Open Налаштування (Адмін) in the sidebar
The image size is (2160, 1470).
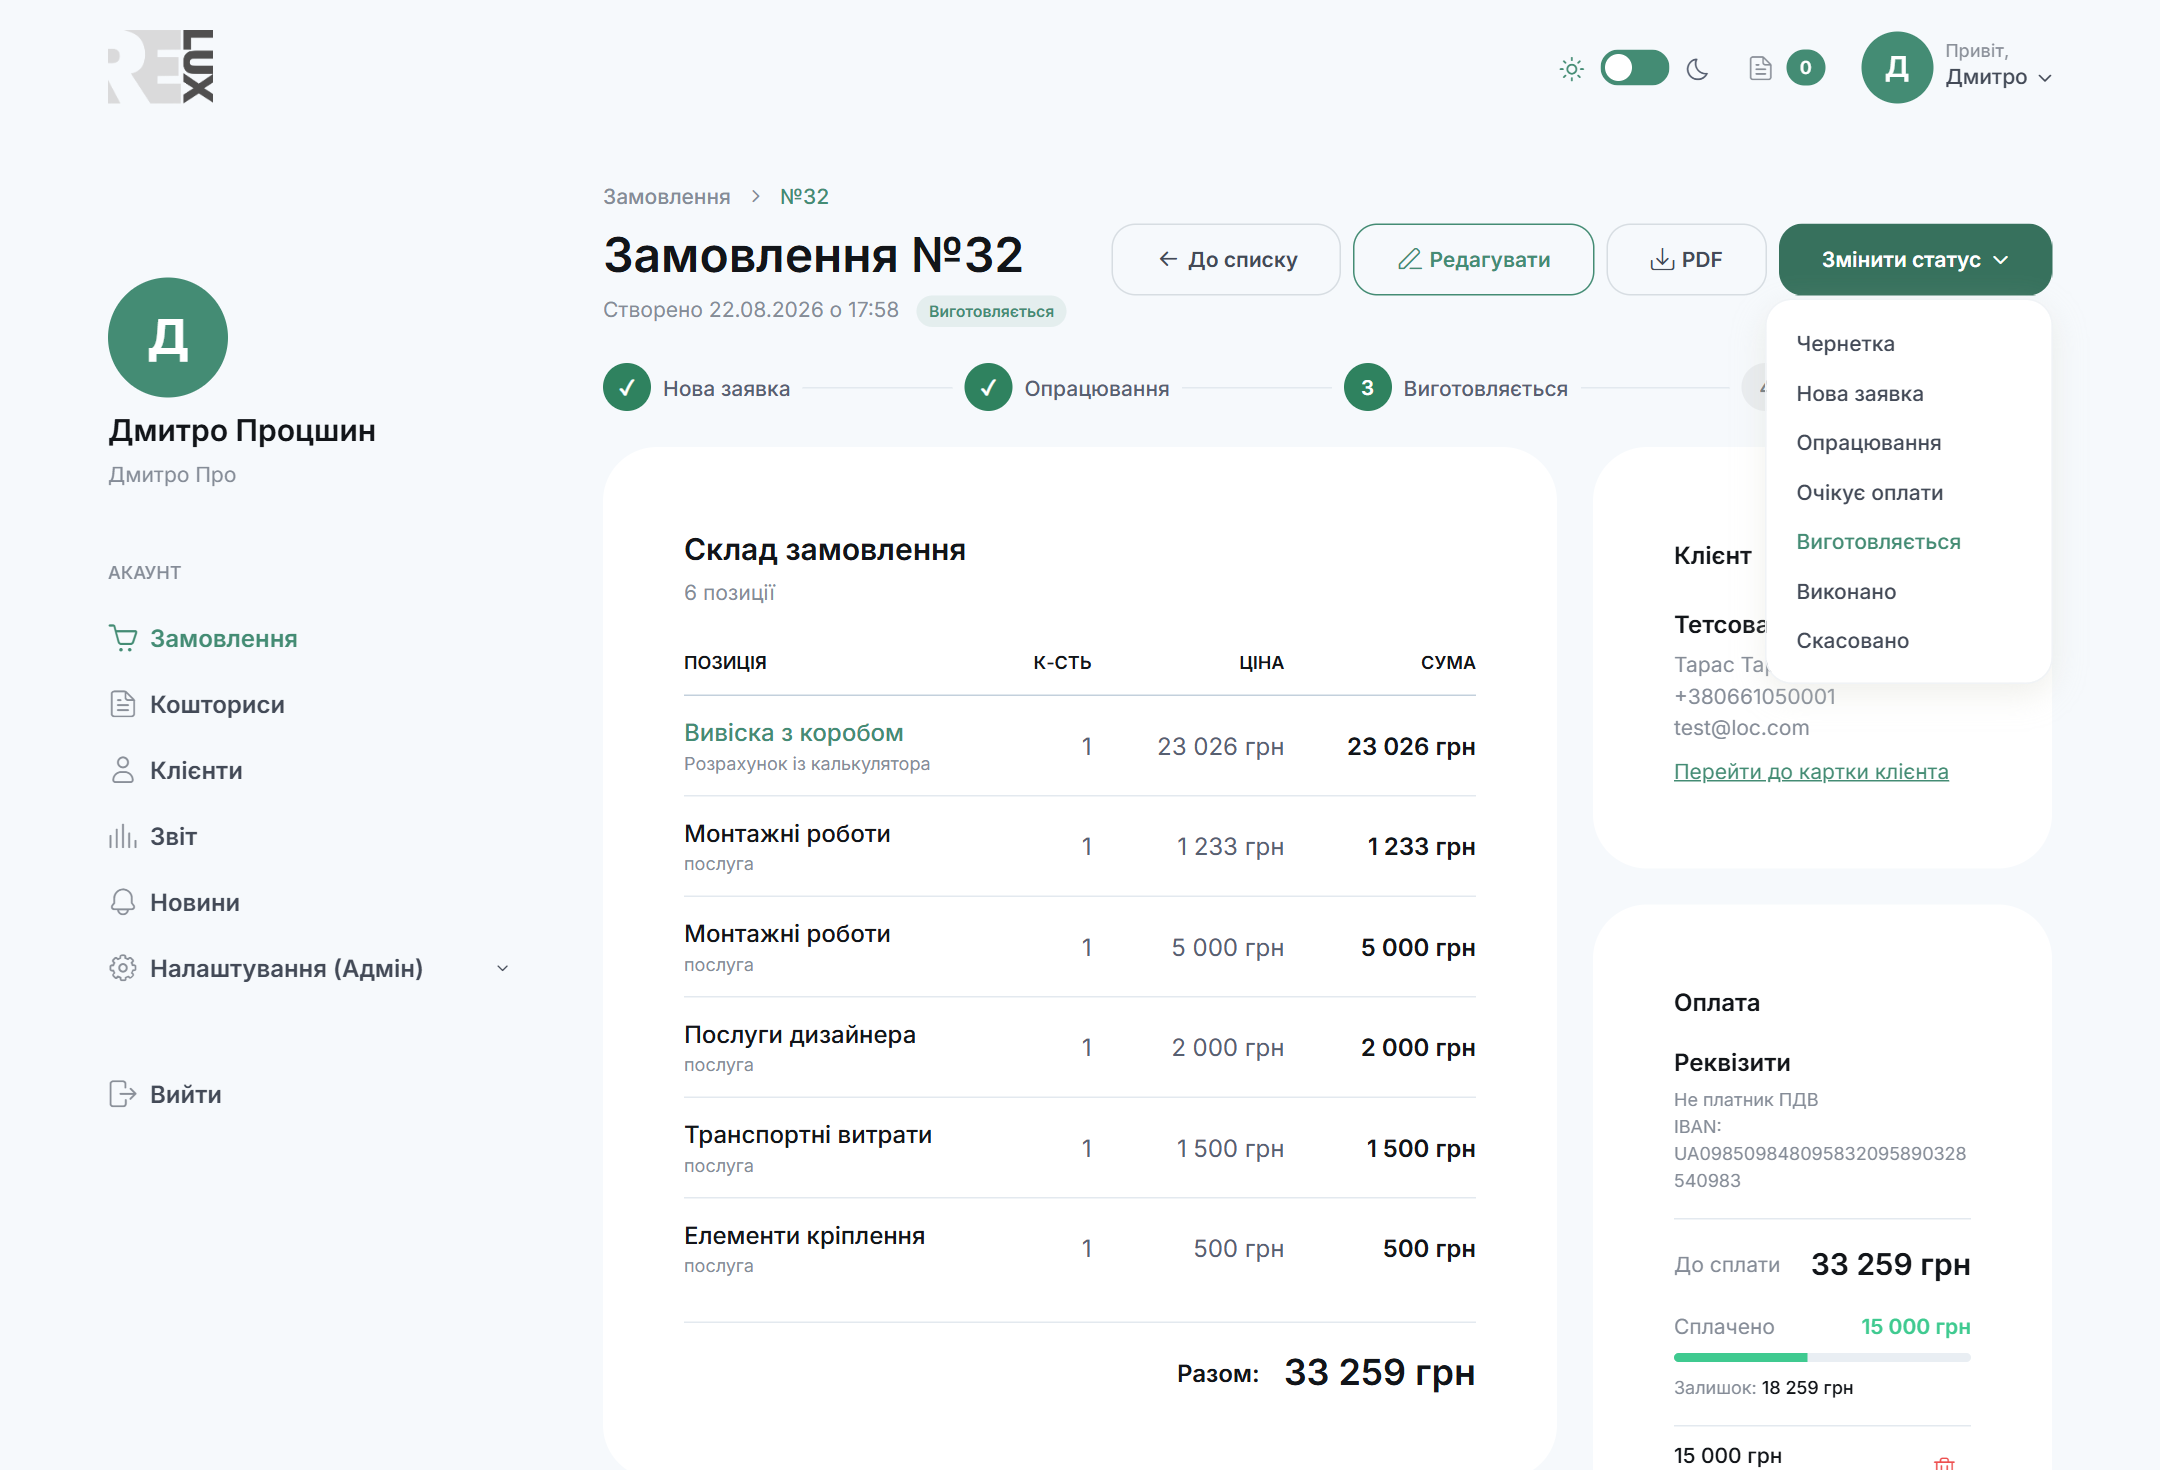[266, 968]
